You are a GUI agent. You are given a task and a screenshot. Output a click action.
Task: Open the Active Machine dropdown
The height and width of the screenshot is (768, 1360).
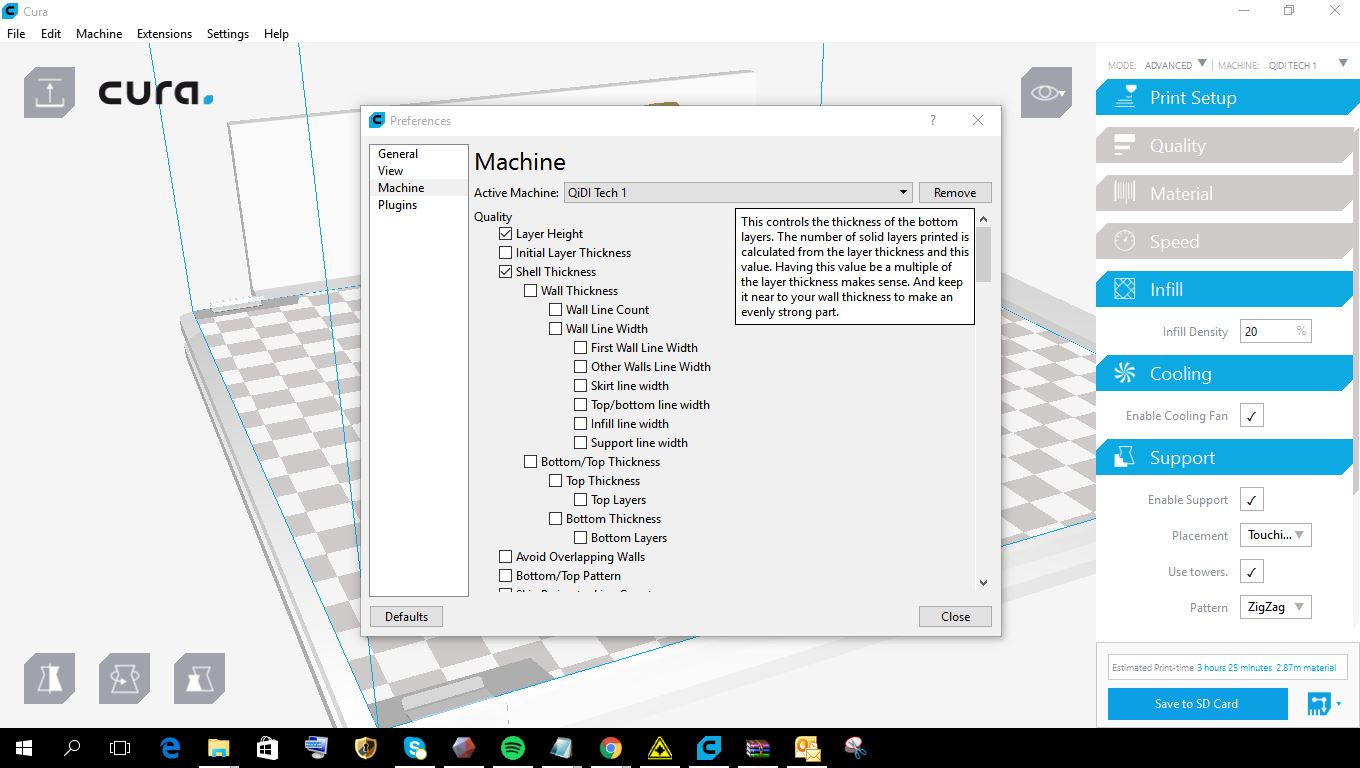pyautogui.click(x=738, y=192)
